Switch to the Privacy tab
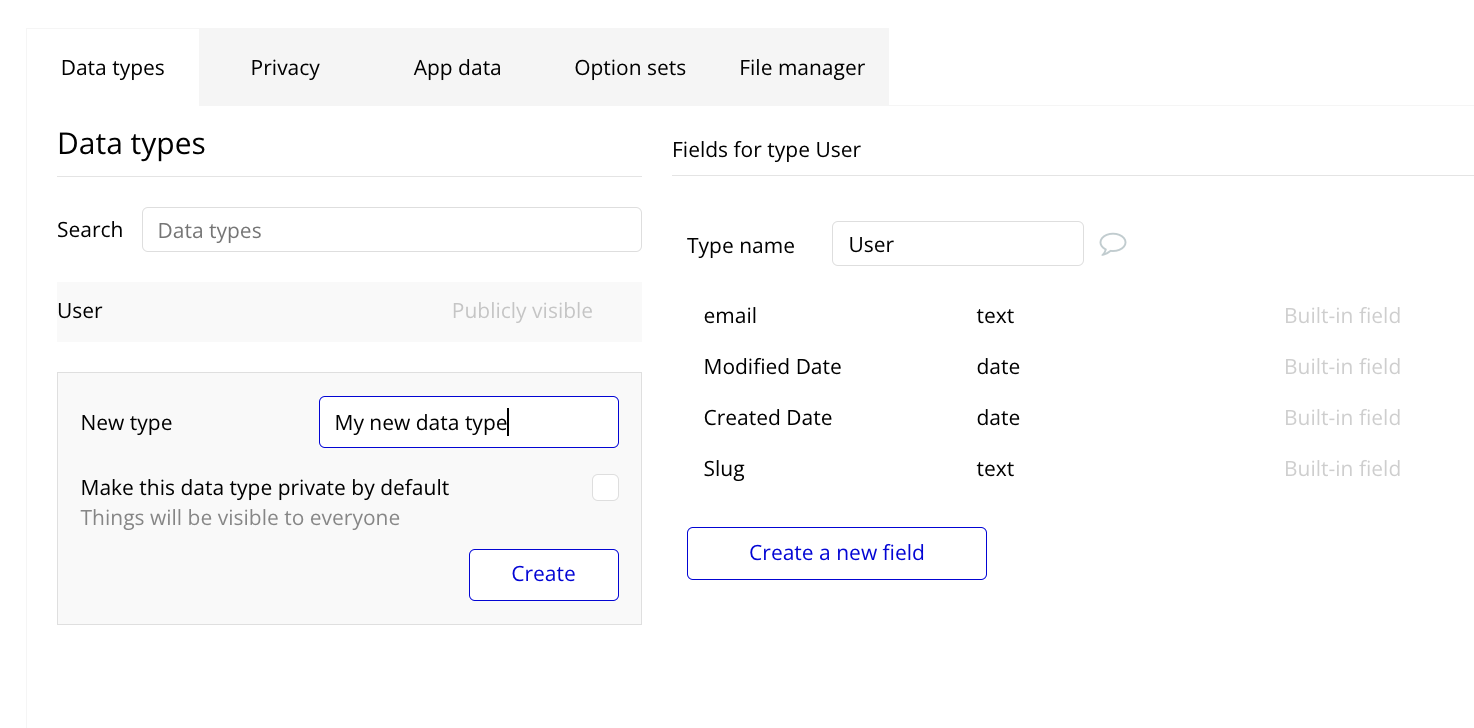1474x728 pixels. point(285,68)
